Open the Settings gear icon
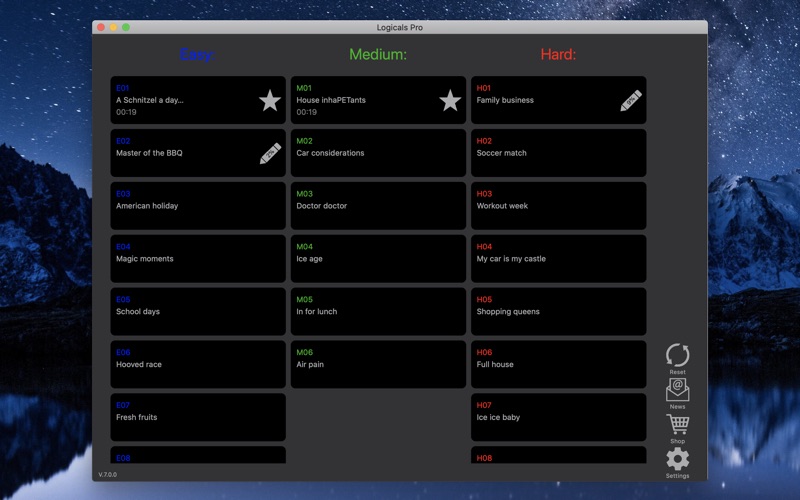Image resolution: width=800 pixels, height=500 pixels. (x=678, y=459)
